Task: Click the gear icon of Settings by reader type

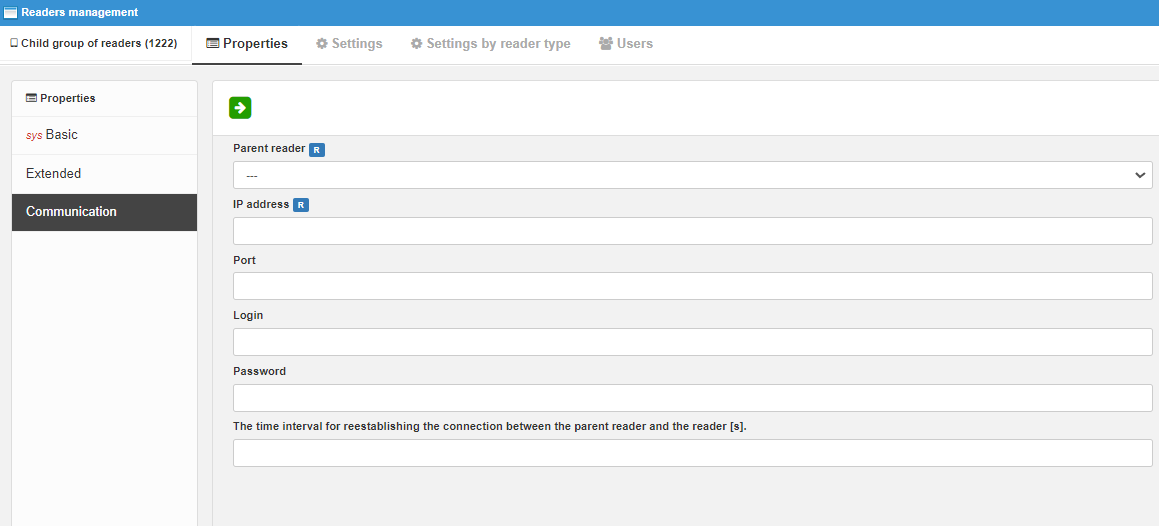Action: pyautogui.click(x=416, y=44)
